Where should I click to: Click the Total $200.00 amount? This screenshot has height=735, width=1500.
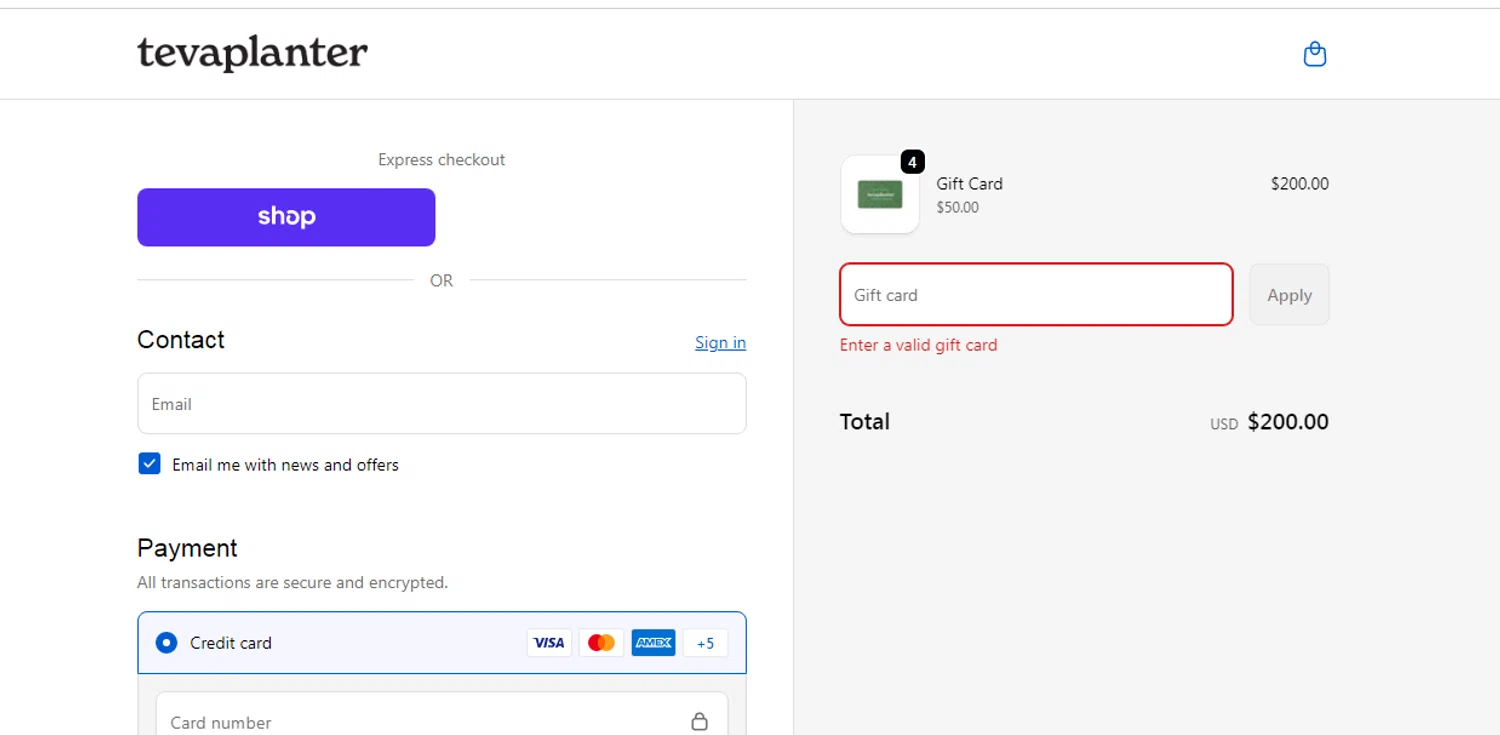point(1288,422)
